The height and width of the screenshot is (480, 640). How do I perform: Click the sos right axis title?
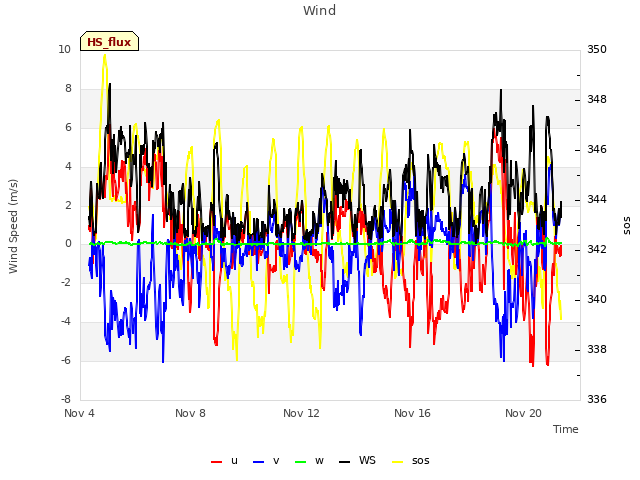click(627, 226)
